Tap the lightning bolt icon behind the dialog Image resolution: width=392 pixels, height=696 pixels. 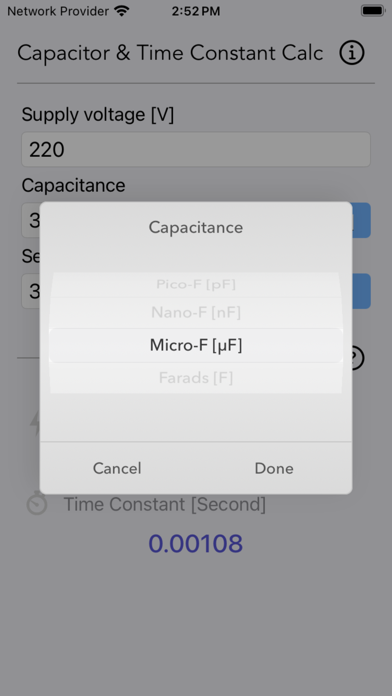[x=35, y=422]
